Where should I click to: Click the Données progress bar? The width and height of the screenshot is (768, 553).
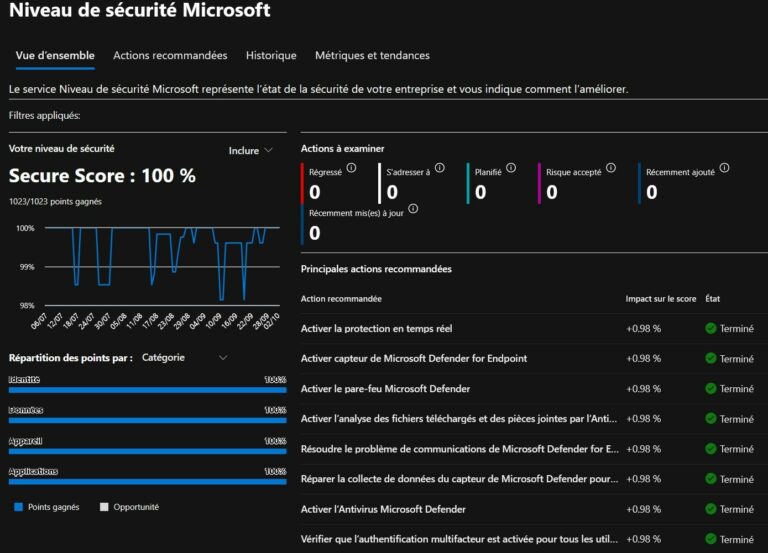coord(147,420)
